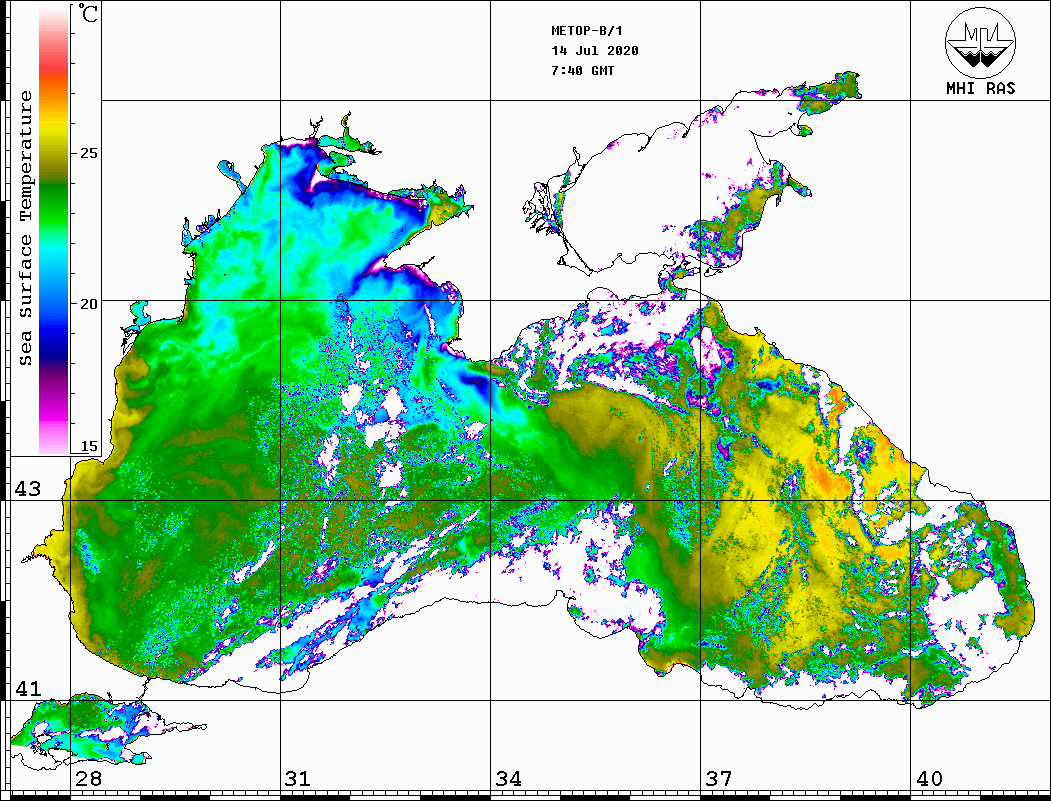Click the temperature color scale bar
This screenshot has width=1051, height=801.
tap(54, 229)
